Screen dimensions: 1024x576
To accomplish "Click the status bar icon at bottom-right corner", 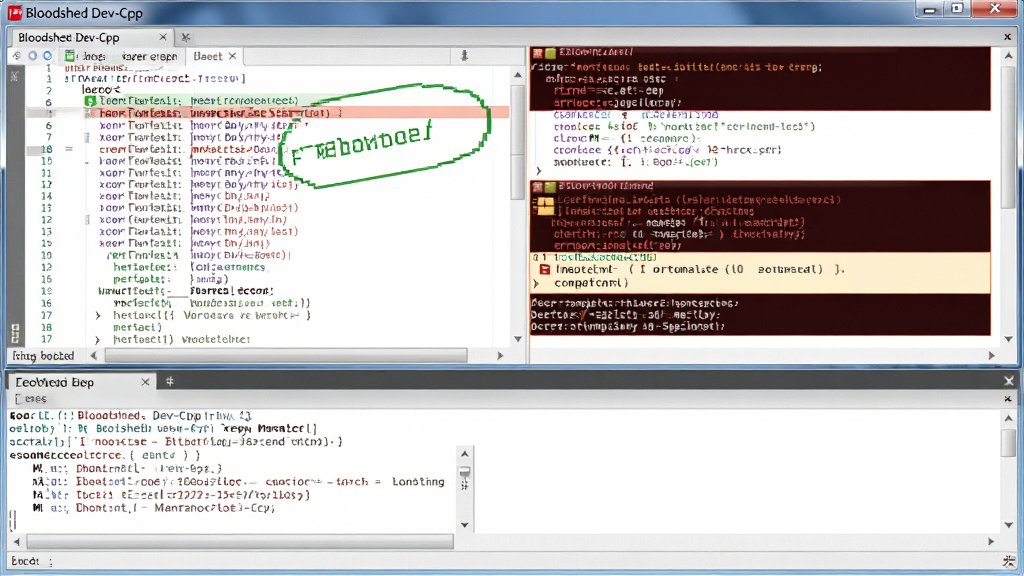I will pos(1010,561).
